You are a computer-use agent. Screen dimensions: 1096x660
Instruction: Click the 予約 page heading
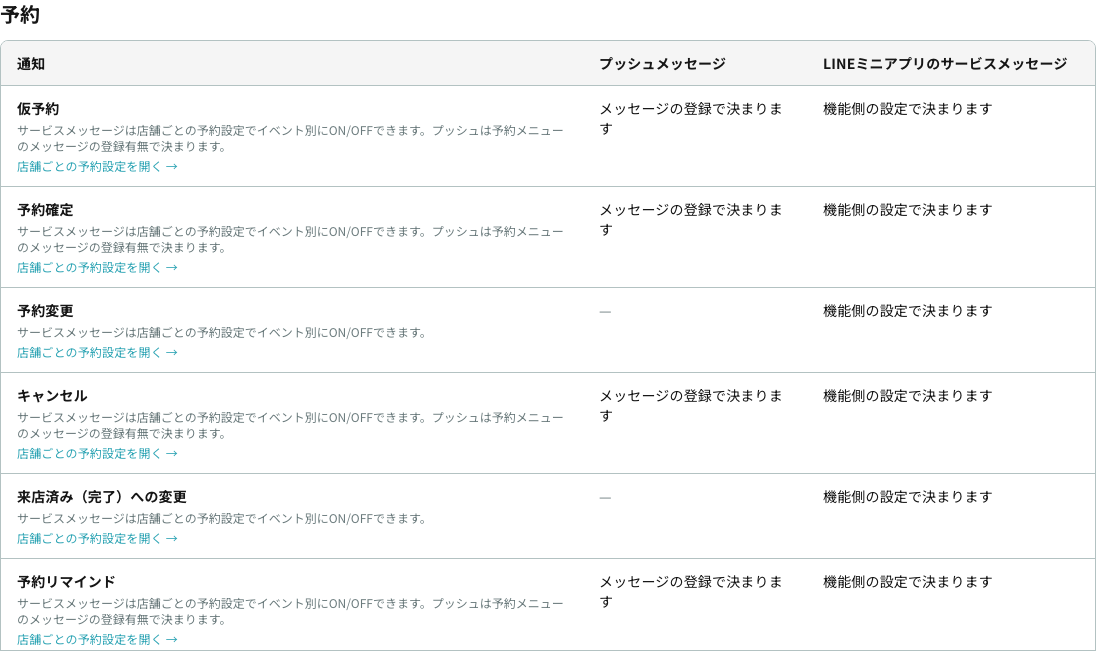(20, 15)
